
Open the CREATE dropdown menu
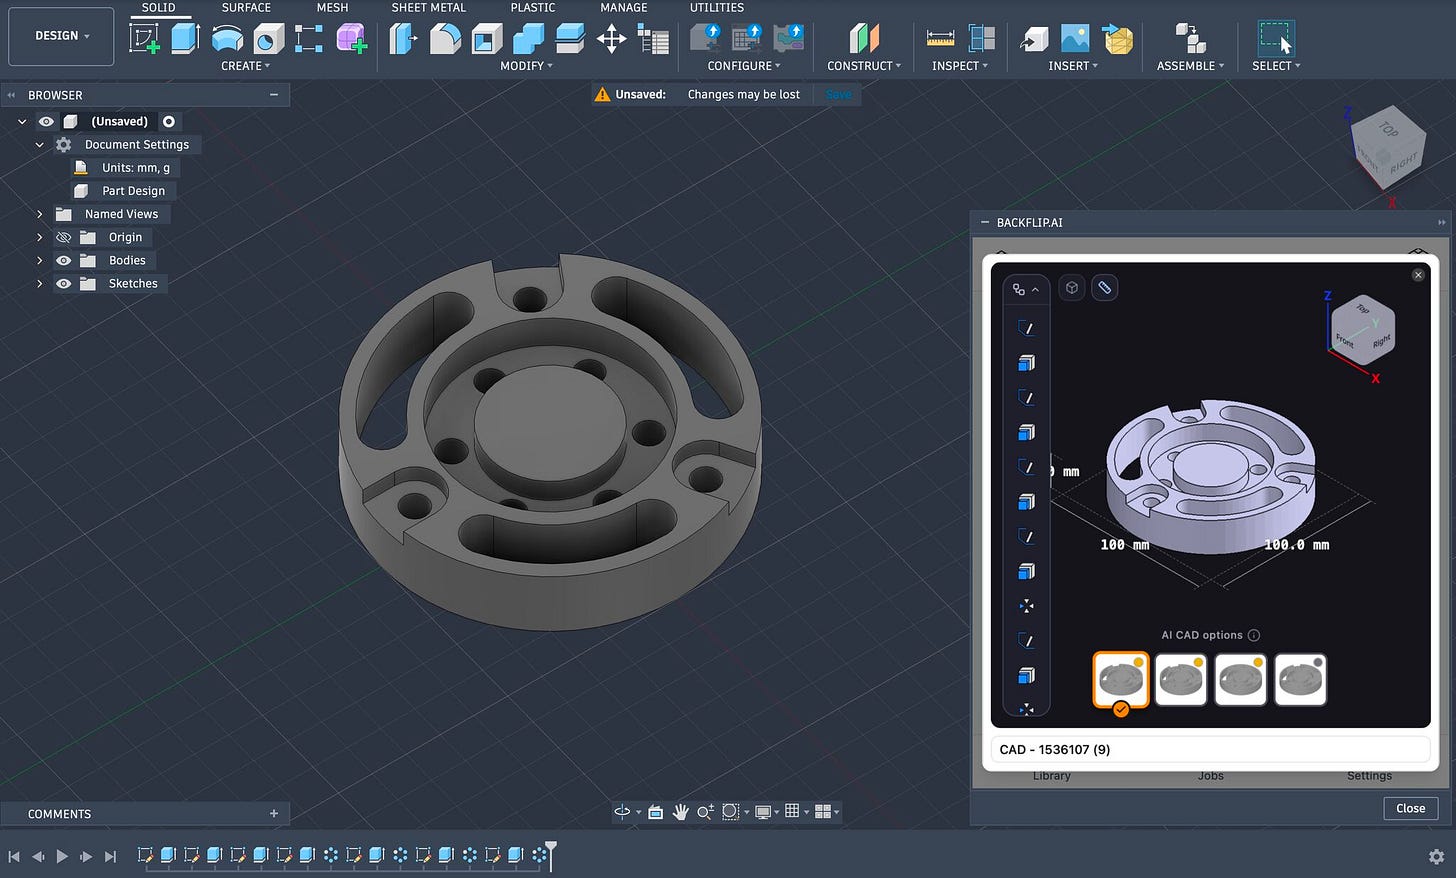245,66
